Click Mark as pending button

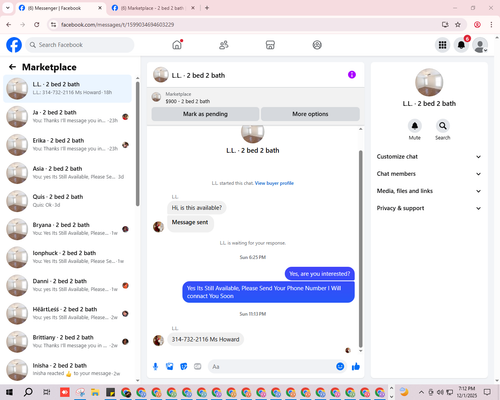tap(205, 114)
